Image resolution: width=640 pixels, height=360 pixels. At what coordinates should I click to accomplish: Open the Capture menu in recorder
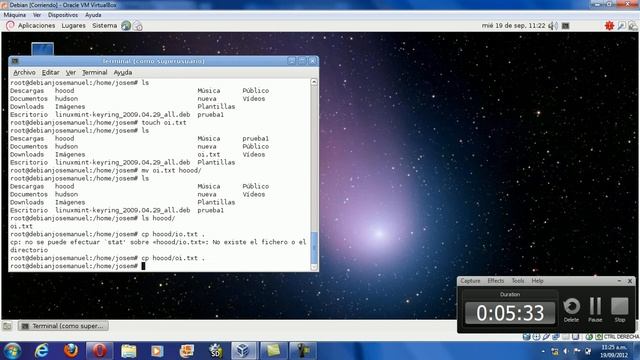coord(470,281)
